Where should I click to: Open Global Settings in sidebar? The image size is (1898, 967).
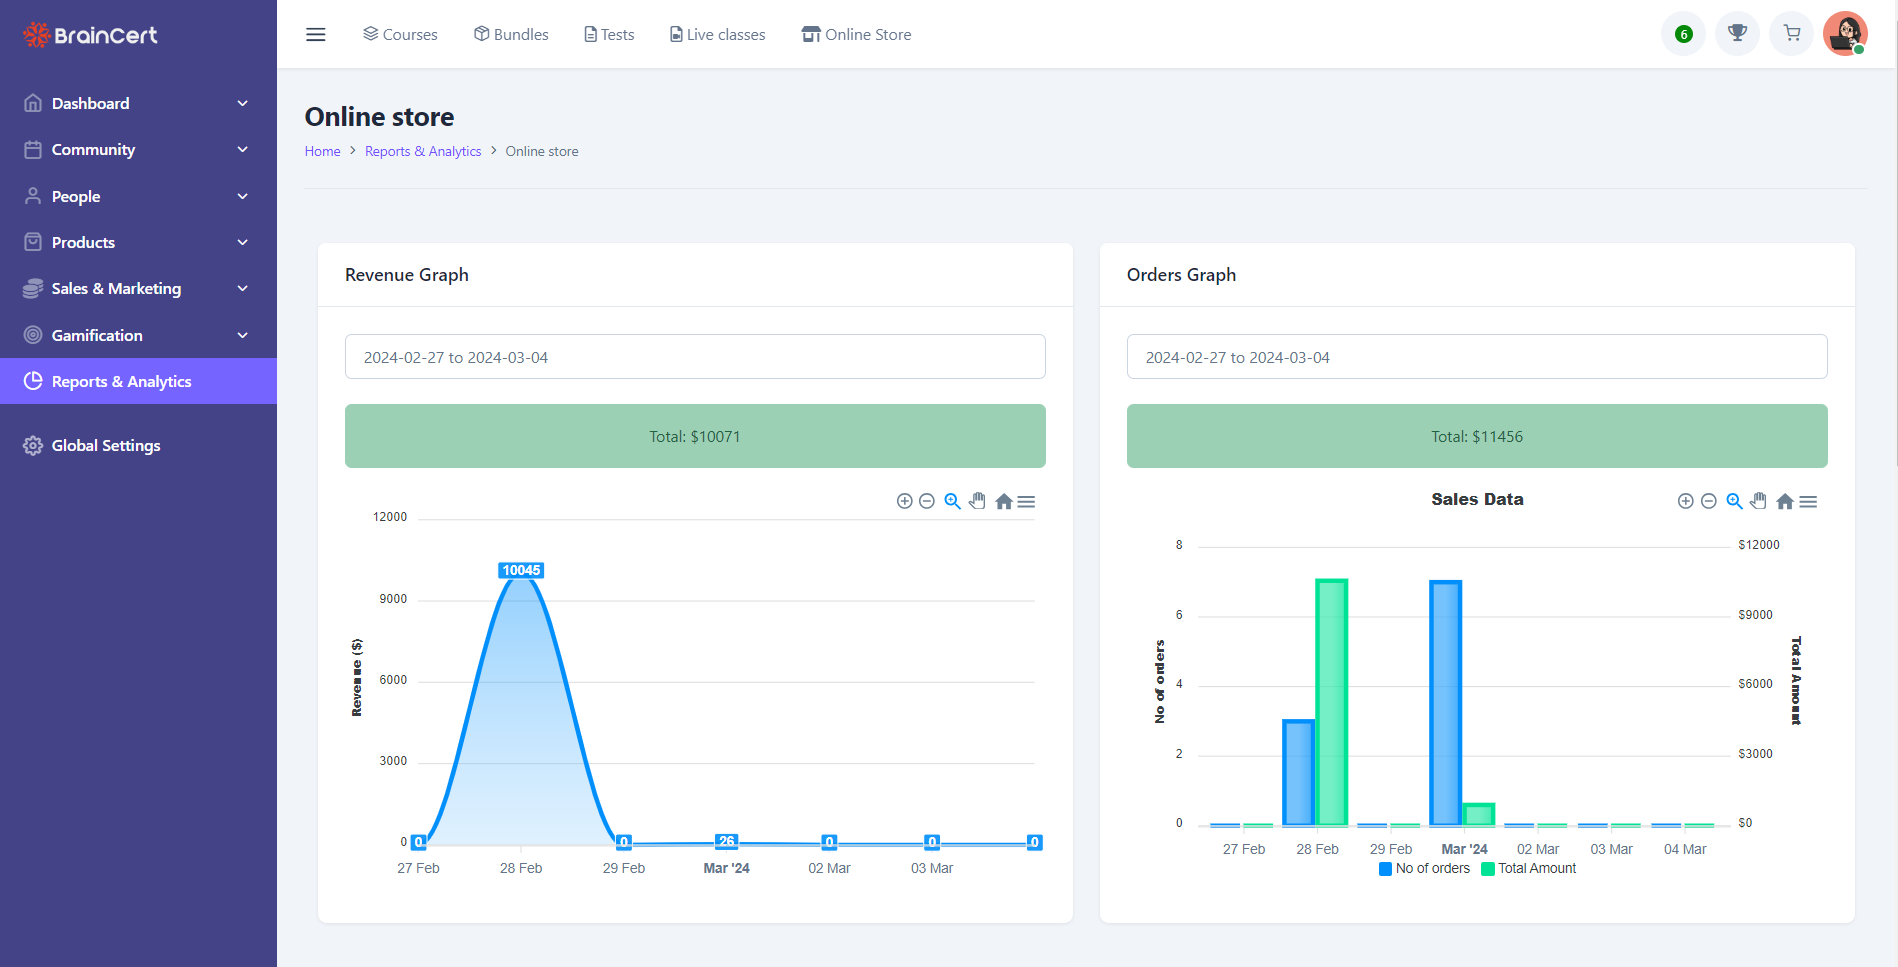click(x=138, y=445)
